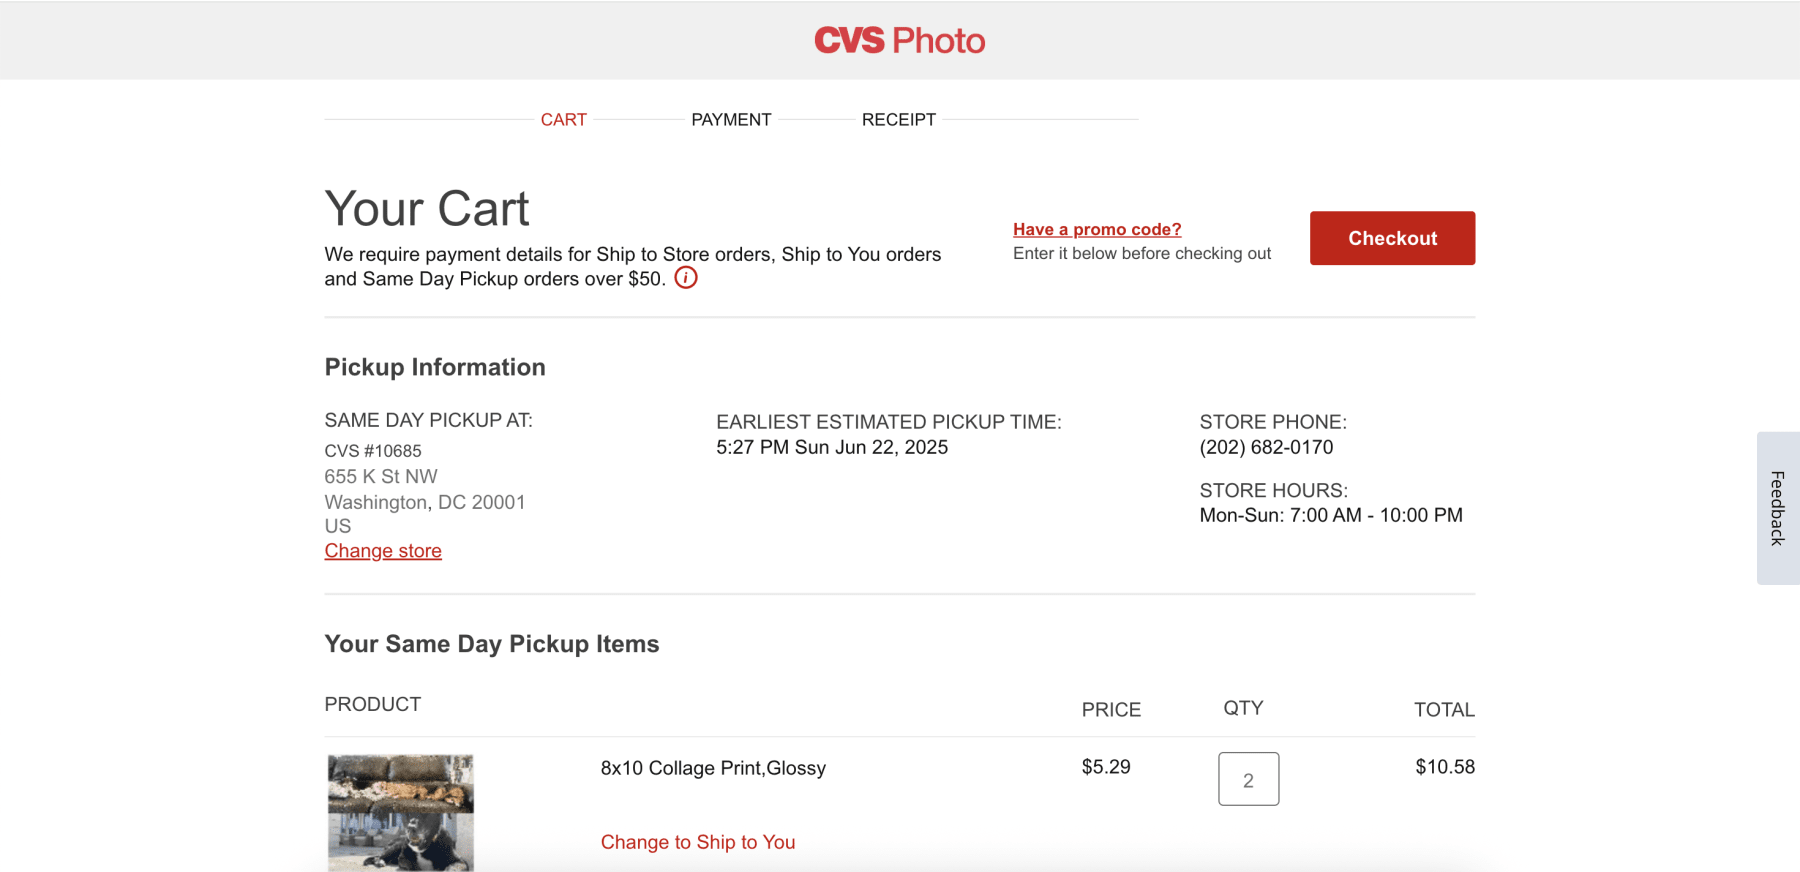Click the $10.58 line total
Screen dimensions: 1800x872
click(1444, 767)
